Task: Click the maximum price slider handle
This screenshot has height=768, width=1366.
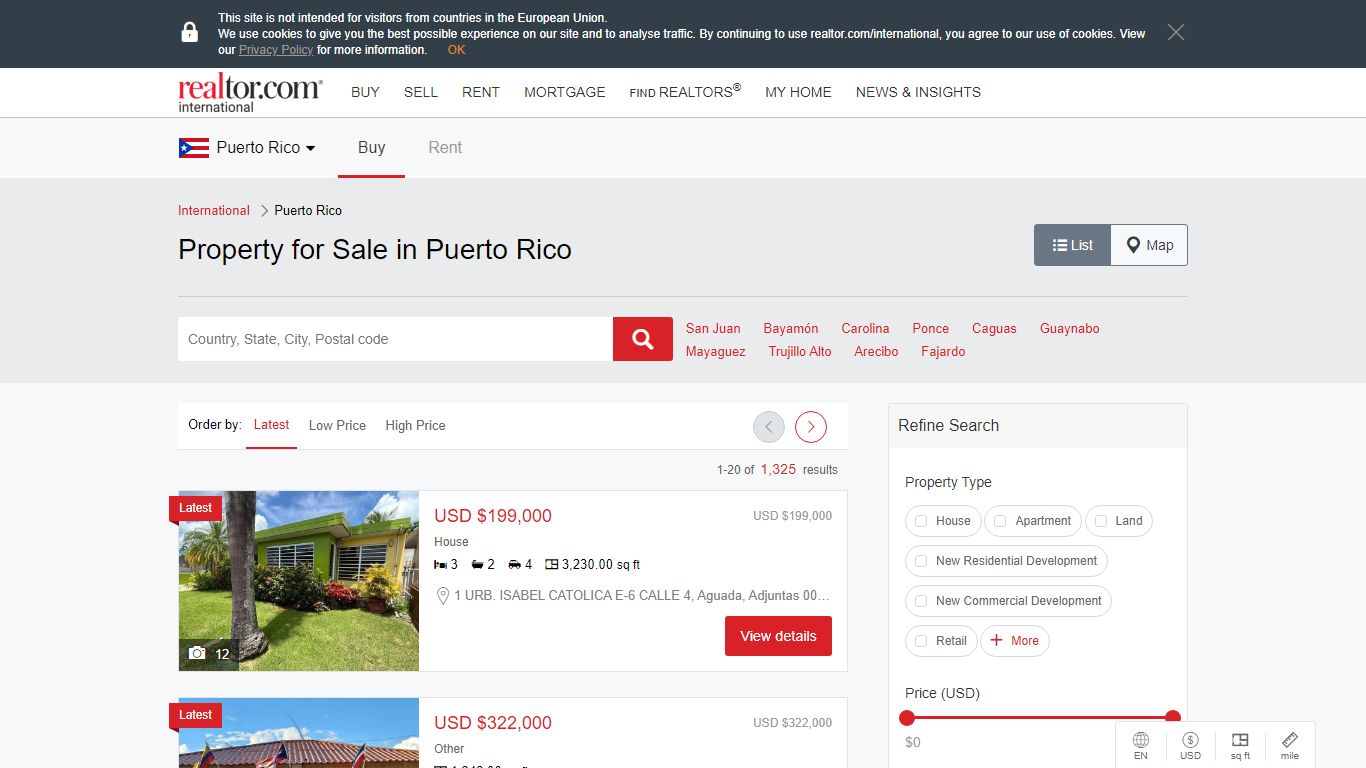Action: 1173,718
